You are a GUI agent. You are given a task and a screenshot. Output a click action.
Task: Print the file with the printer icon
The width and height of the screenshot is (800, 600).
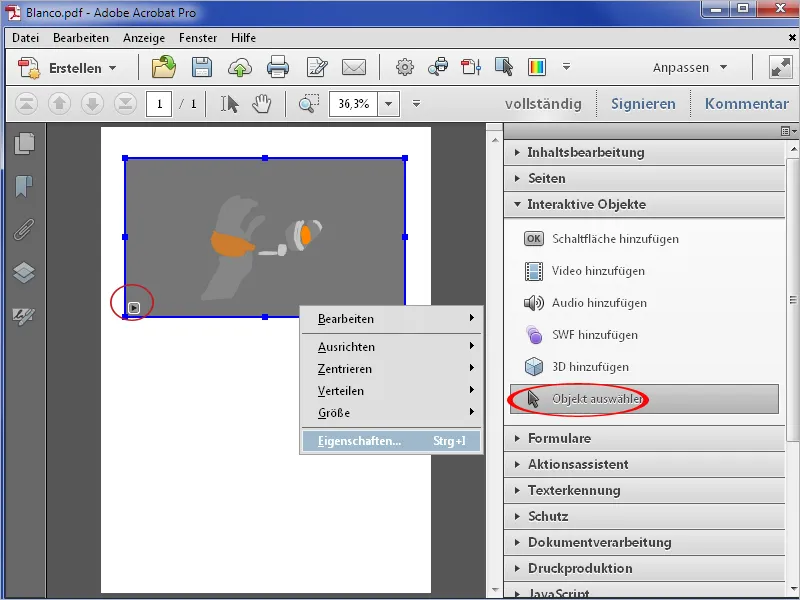pos(278,67)
